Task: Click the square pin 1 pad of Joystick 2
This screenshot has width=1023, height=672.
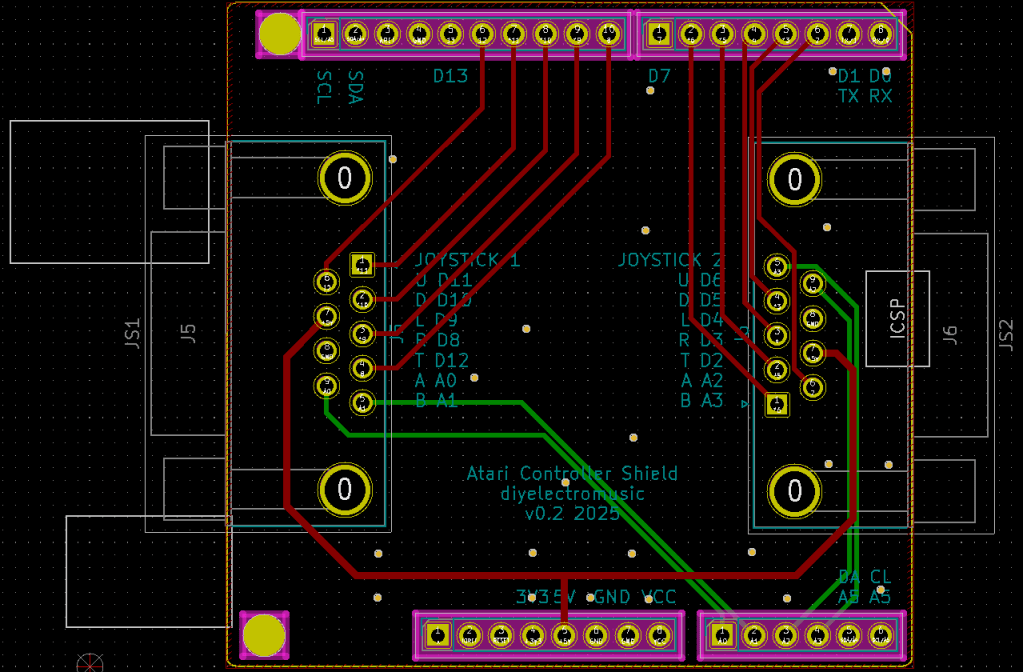Action: (776, 404)
